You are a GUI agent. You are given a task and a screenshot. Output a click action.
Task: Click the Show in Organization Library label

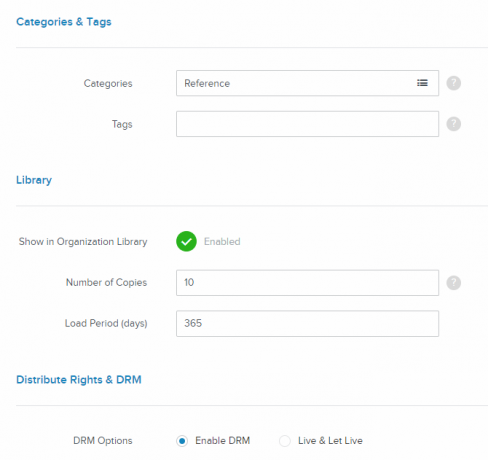pos(83,241)
